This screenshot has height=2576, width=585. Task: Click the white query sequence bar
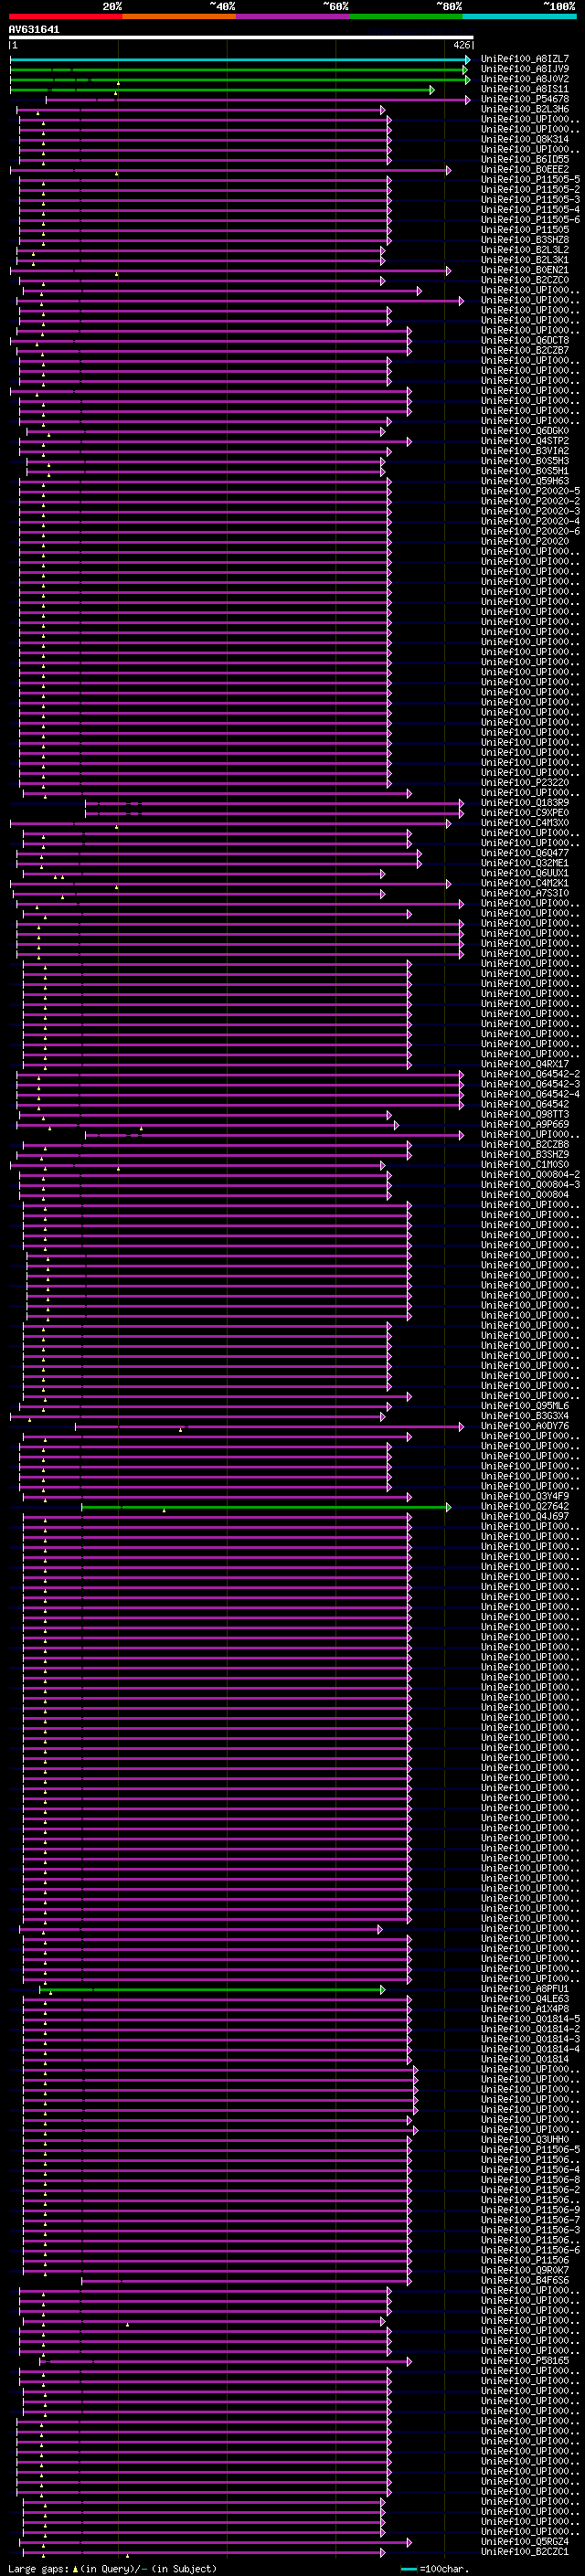(x=241, y=38)
